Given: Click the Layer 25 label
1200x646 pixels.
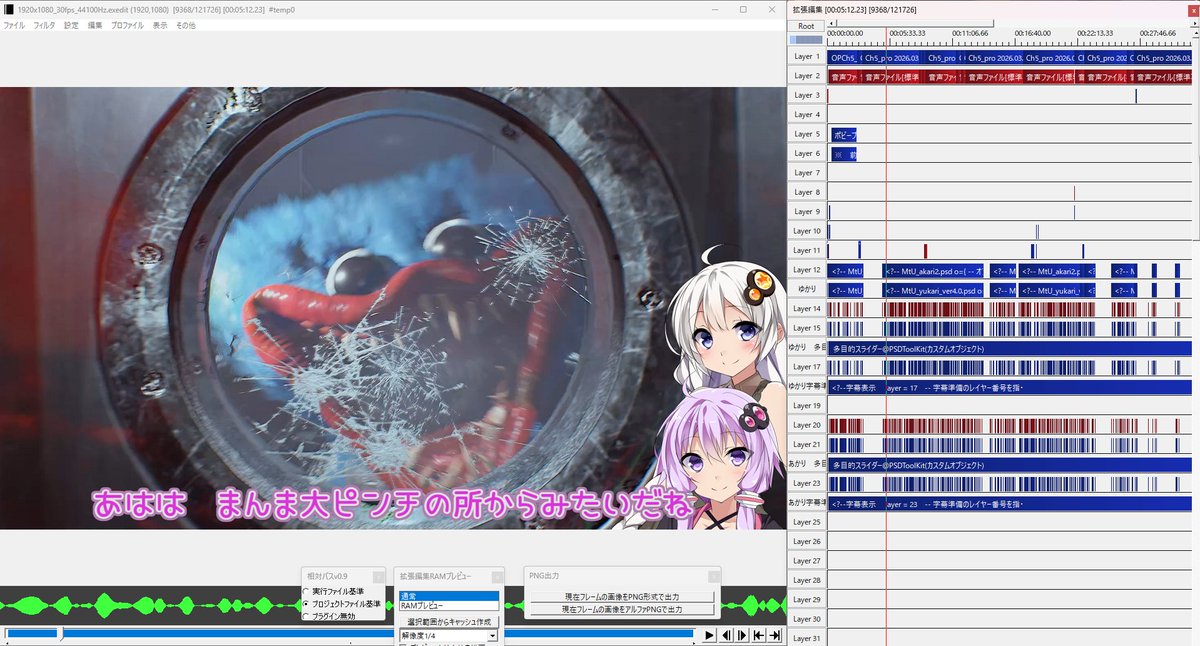Looking at the screenshot, I should point(806,522).
